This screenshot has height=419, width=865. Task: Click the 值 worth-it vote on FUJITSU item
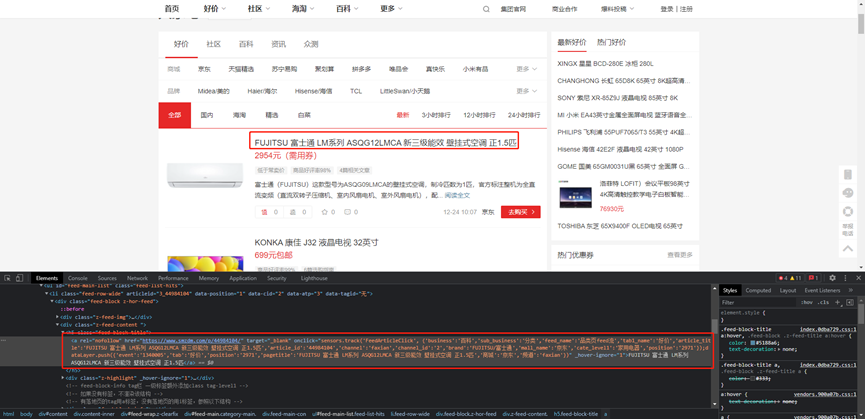(x=269, y=212)
